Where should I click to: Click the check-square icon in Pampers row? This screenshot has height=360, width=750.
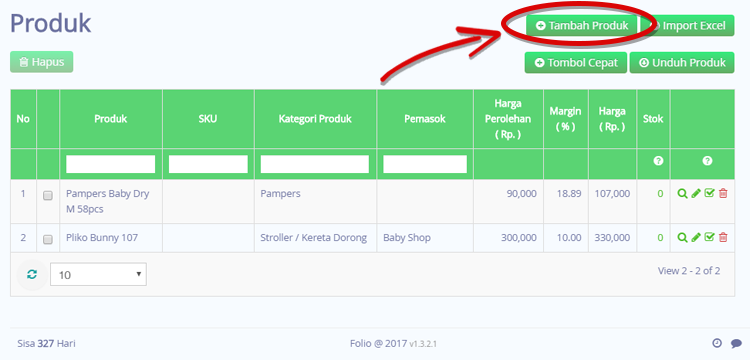[x=709, y=194]
